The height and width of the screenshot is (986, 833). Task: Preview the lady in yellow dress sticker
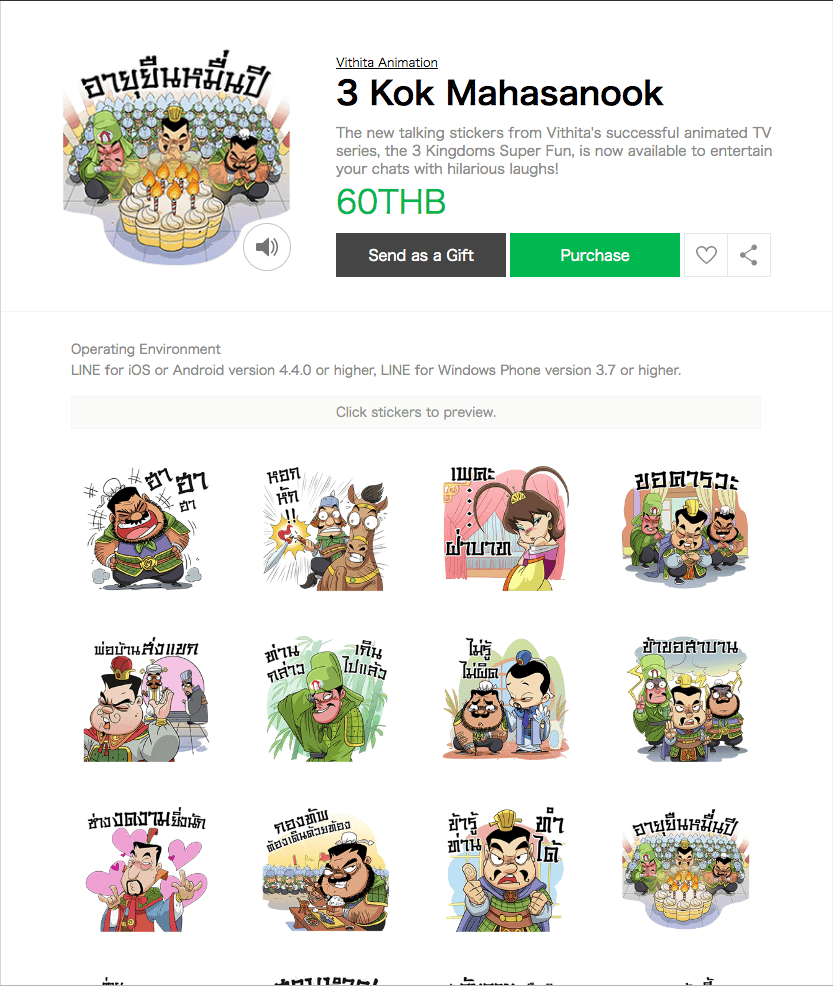coord(506,527)
